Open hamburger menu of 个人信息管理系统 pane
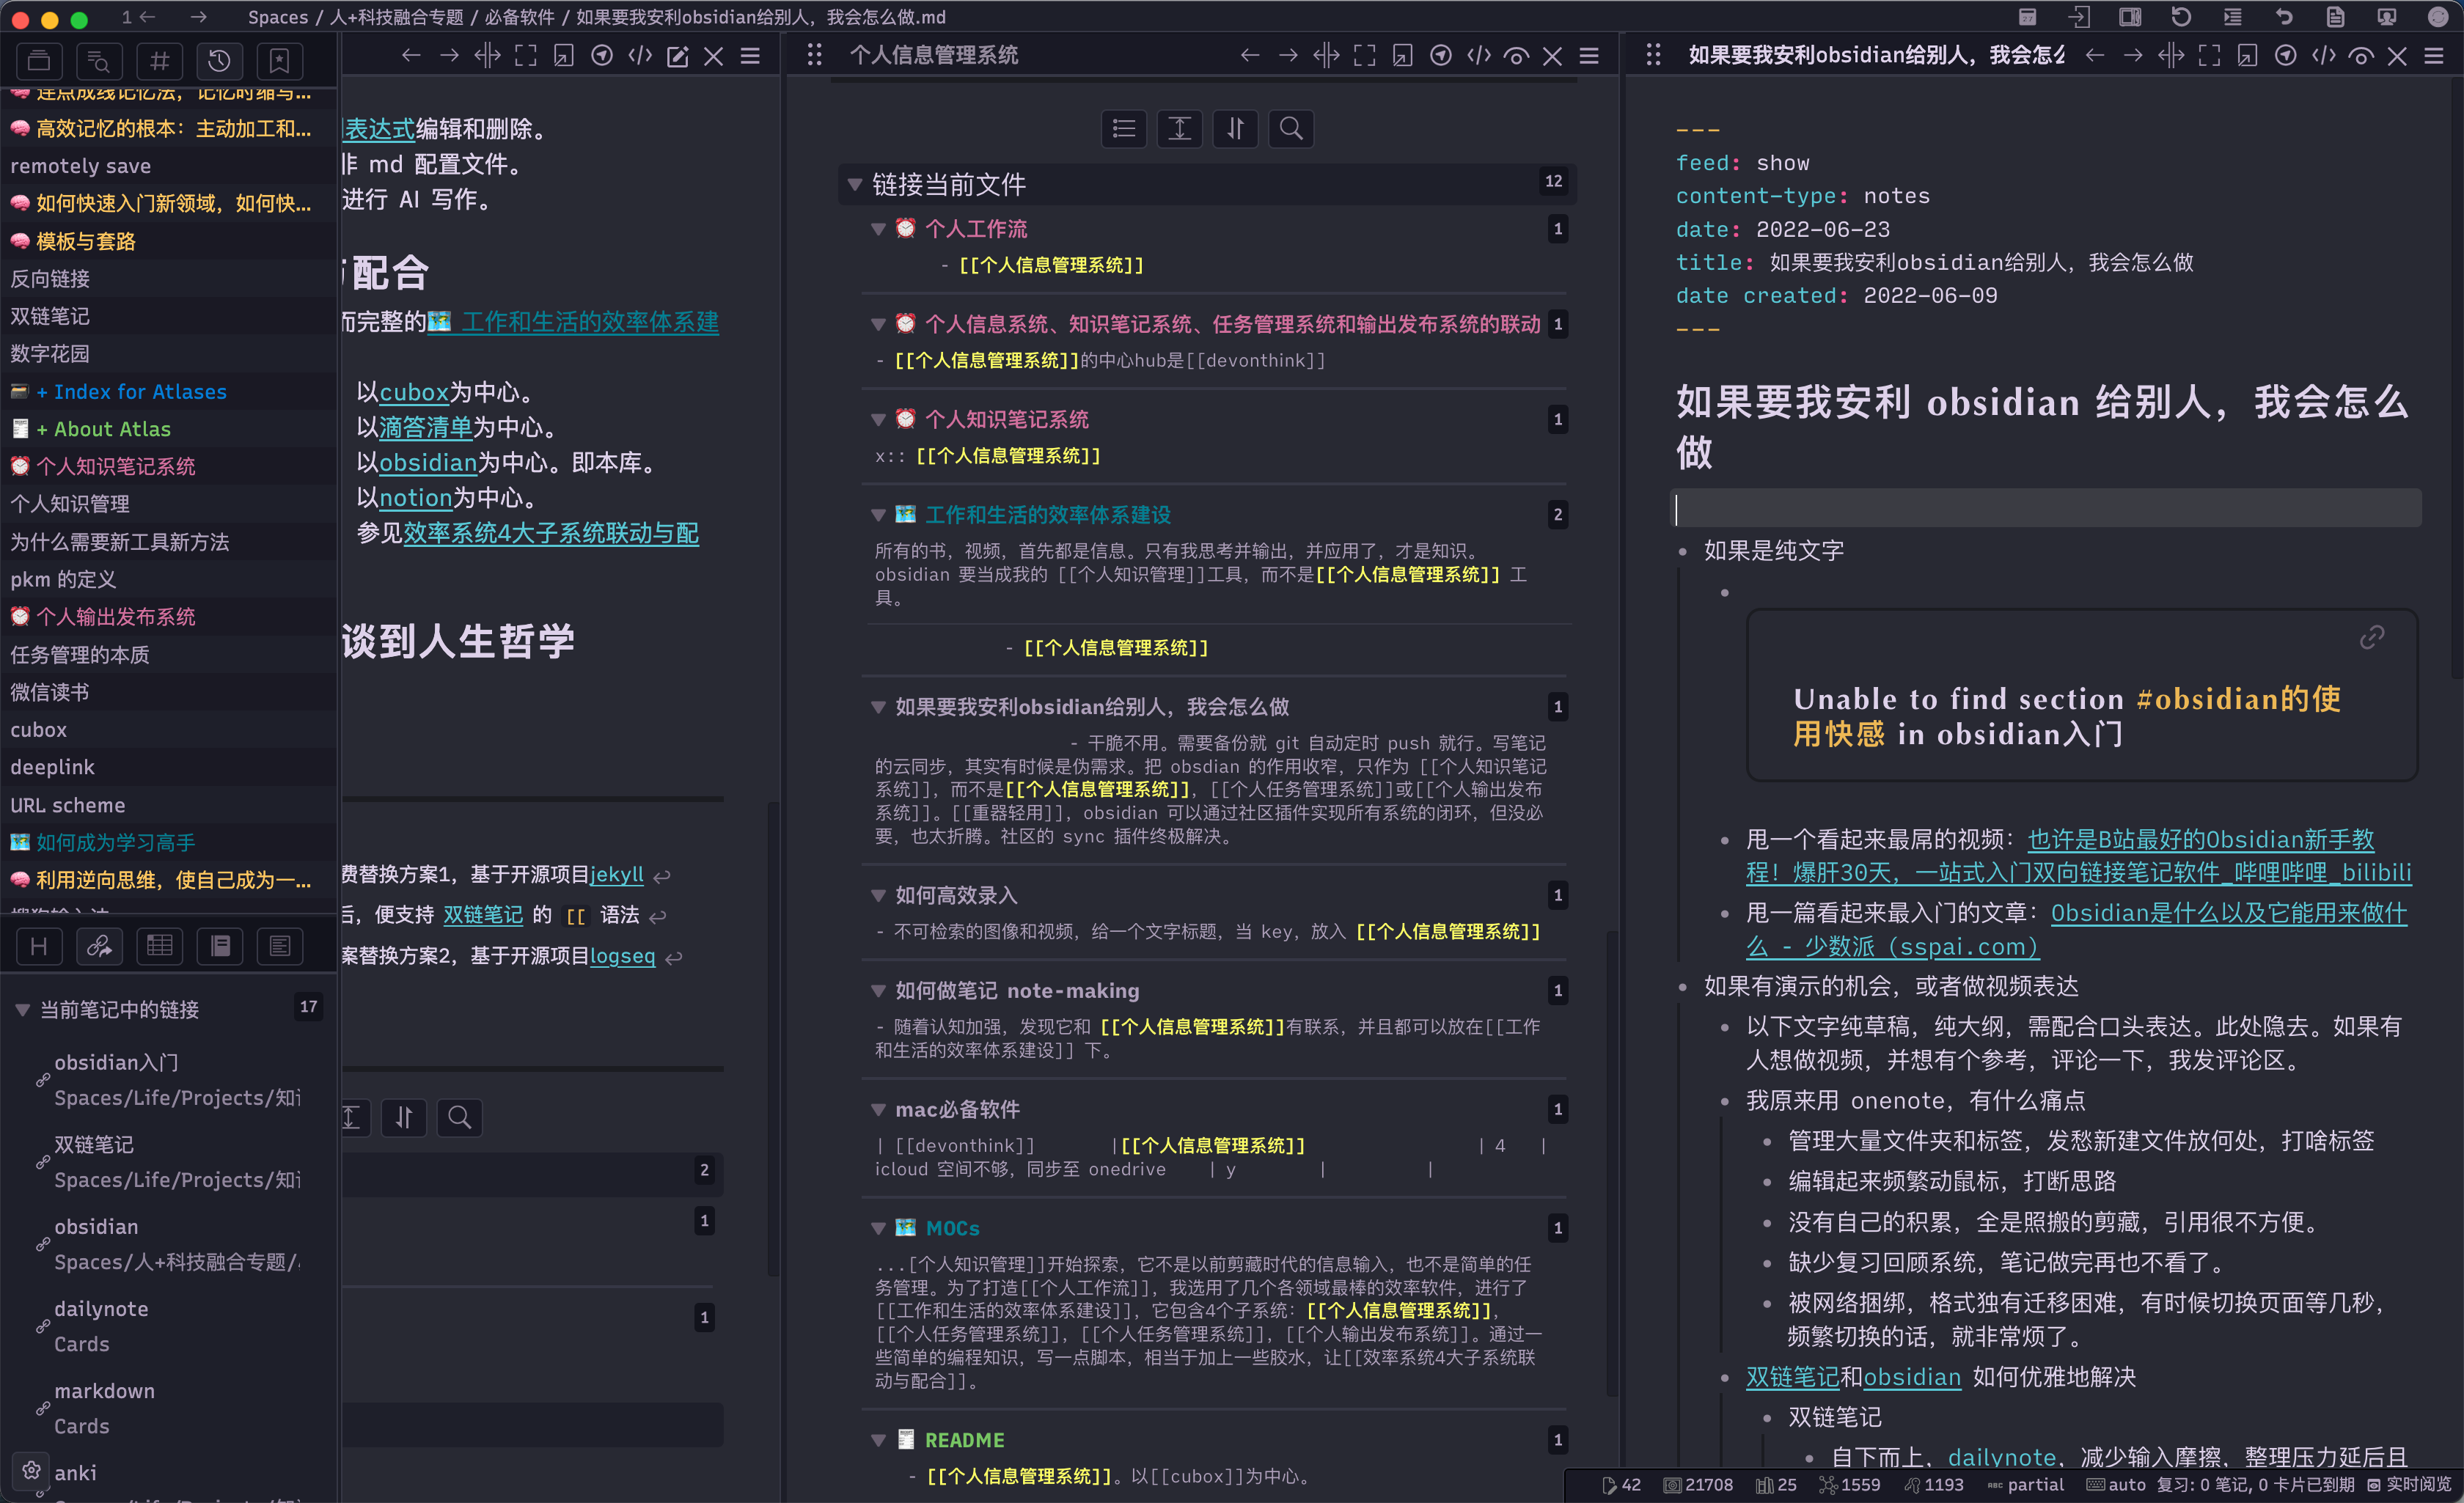 [1589, 56]
